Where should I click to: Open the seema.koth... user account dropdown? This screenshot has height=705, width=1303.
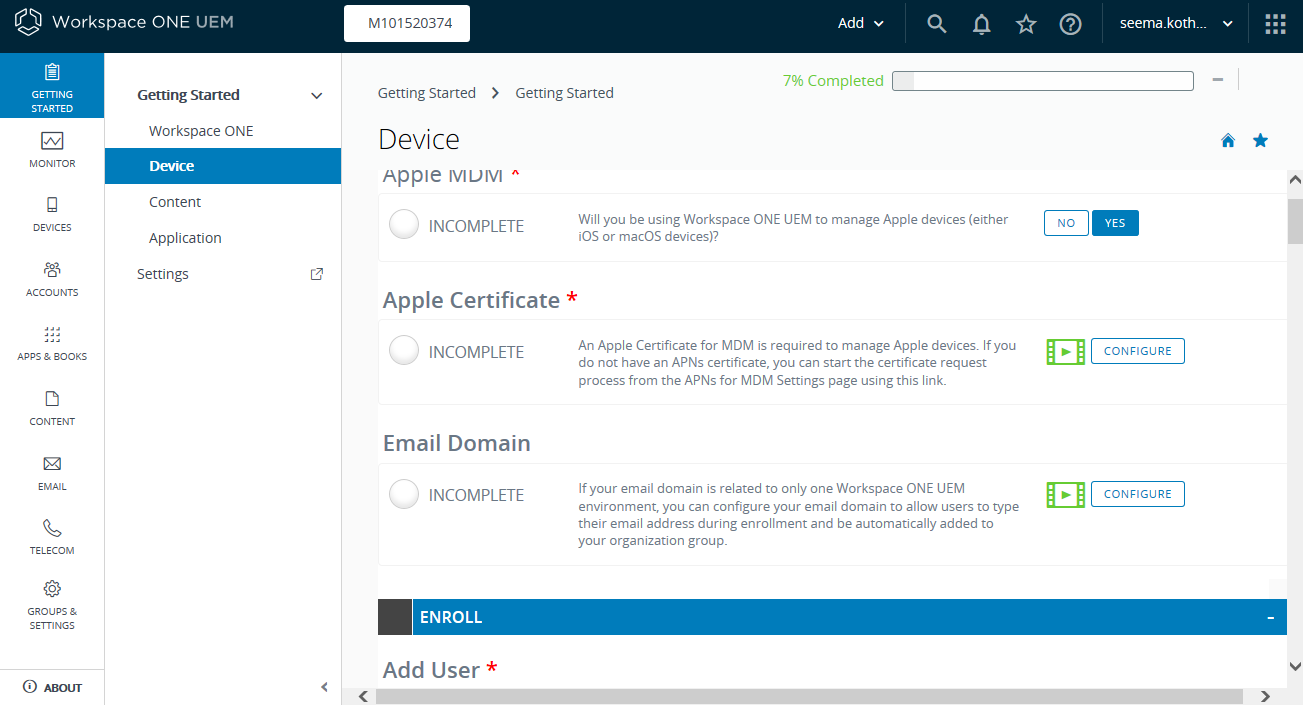pyautogui.click(x=1176, y=24)
